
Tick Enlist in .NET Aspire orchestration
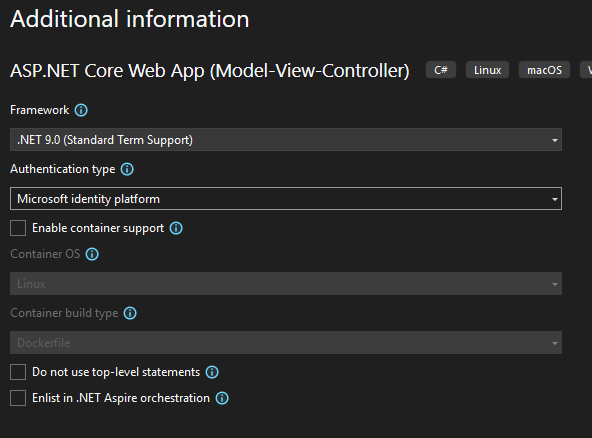click(x=18, y=398)
